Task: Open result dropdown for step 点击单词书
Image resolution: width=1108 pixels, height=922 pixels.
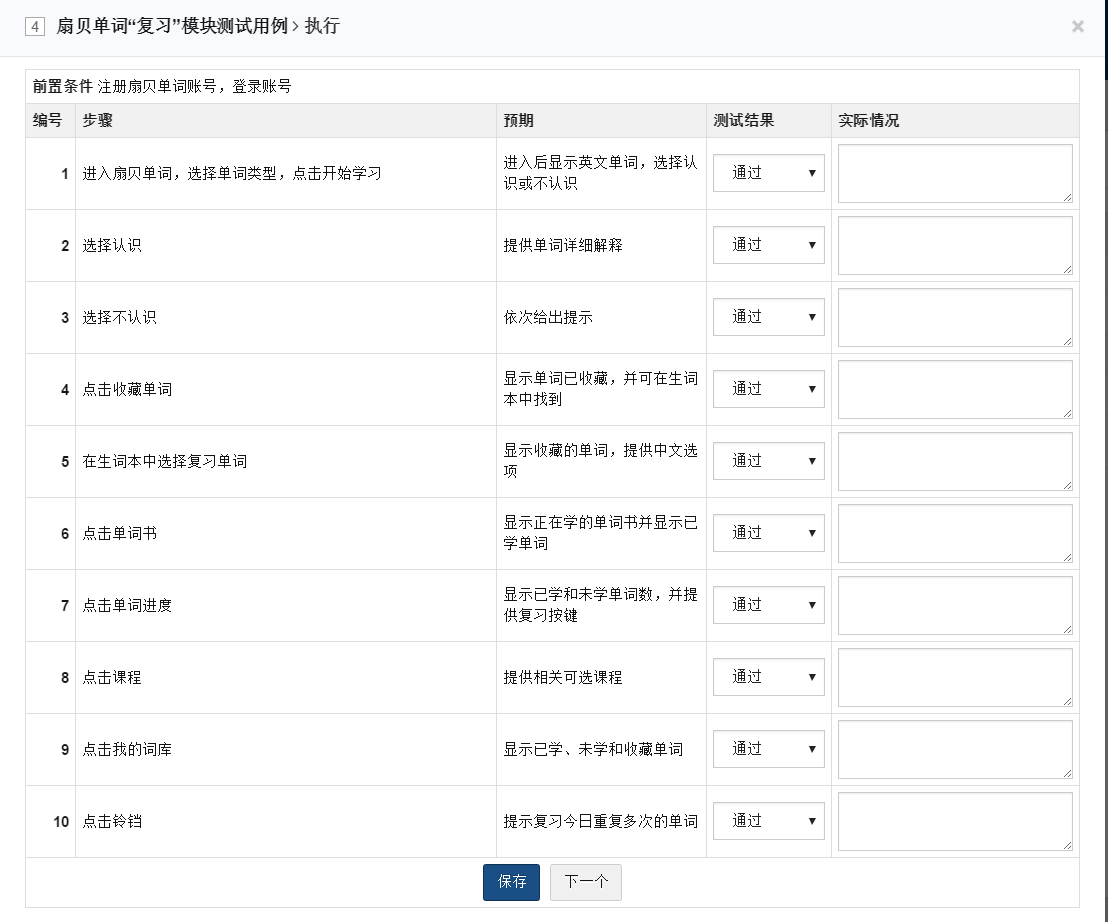Action: (769, 533)
